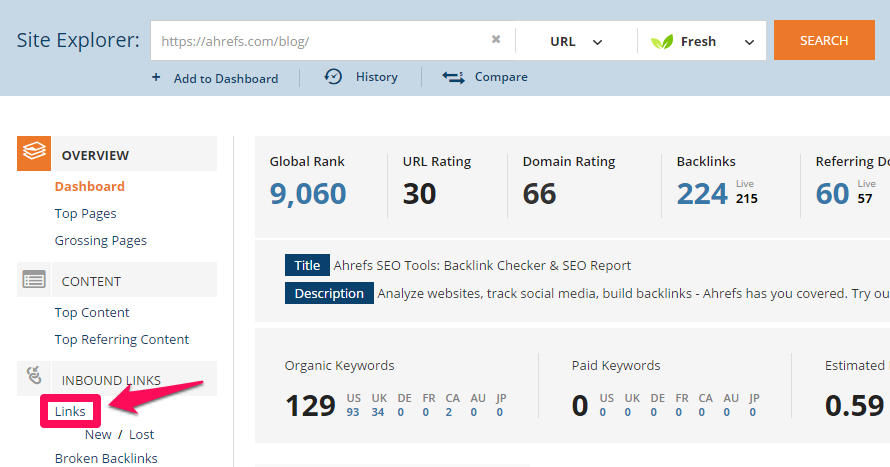890x467 pixels.
Task: Open Top Referring Content in sidebar
Action: click(x=121, y=339)
